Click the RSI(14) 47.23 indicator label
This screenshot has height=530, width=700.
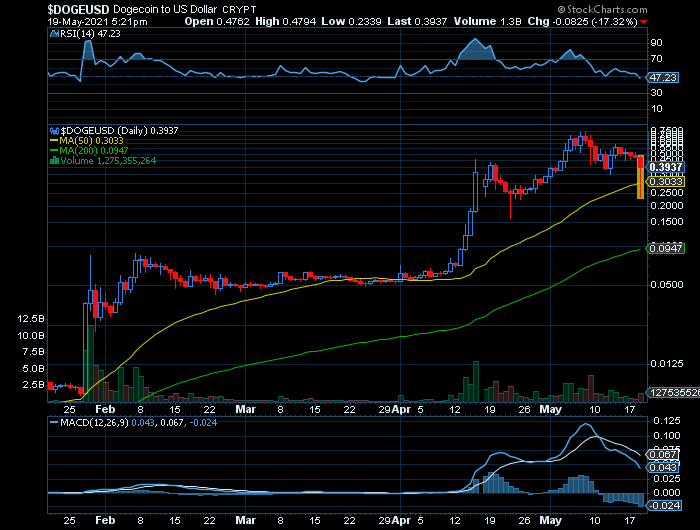coord(90,33)
